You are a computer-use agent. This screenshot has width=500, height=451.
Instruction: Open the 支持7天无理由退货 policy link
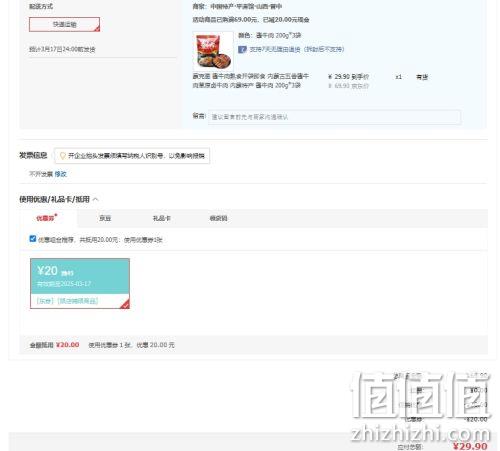[x=297, y=49]
